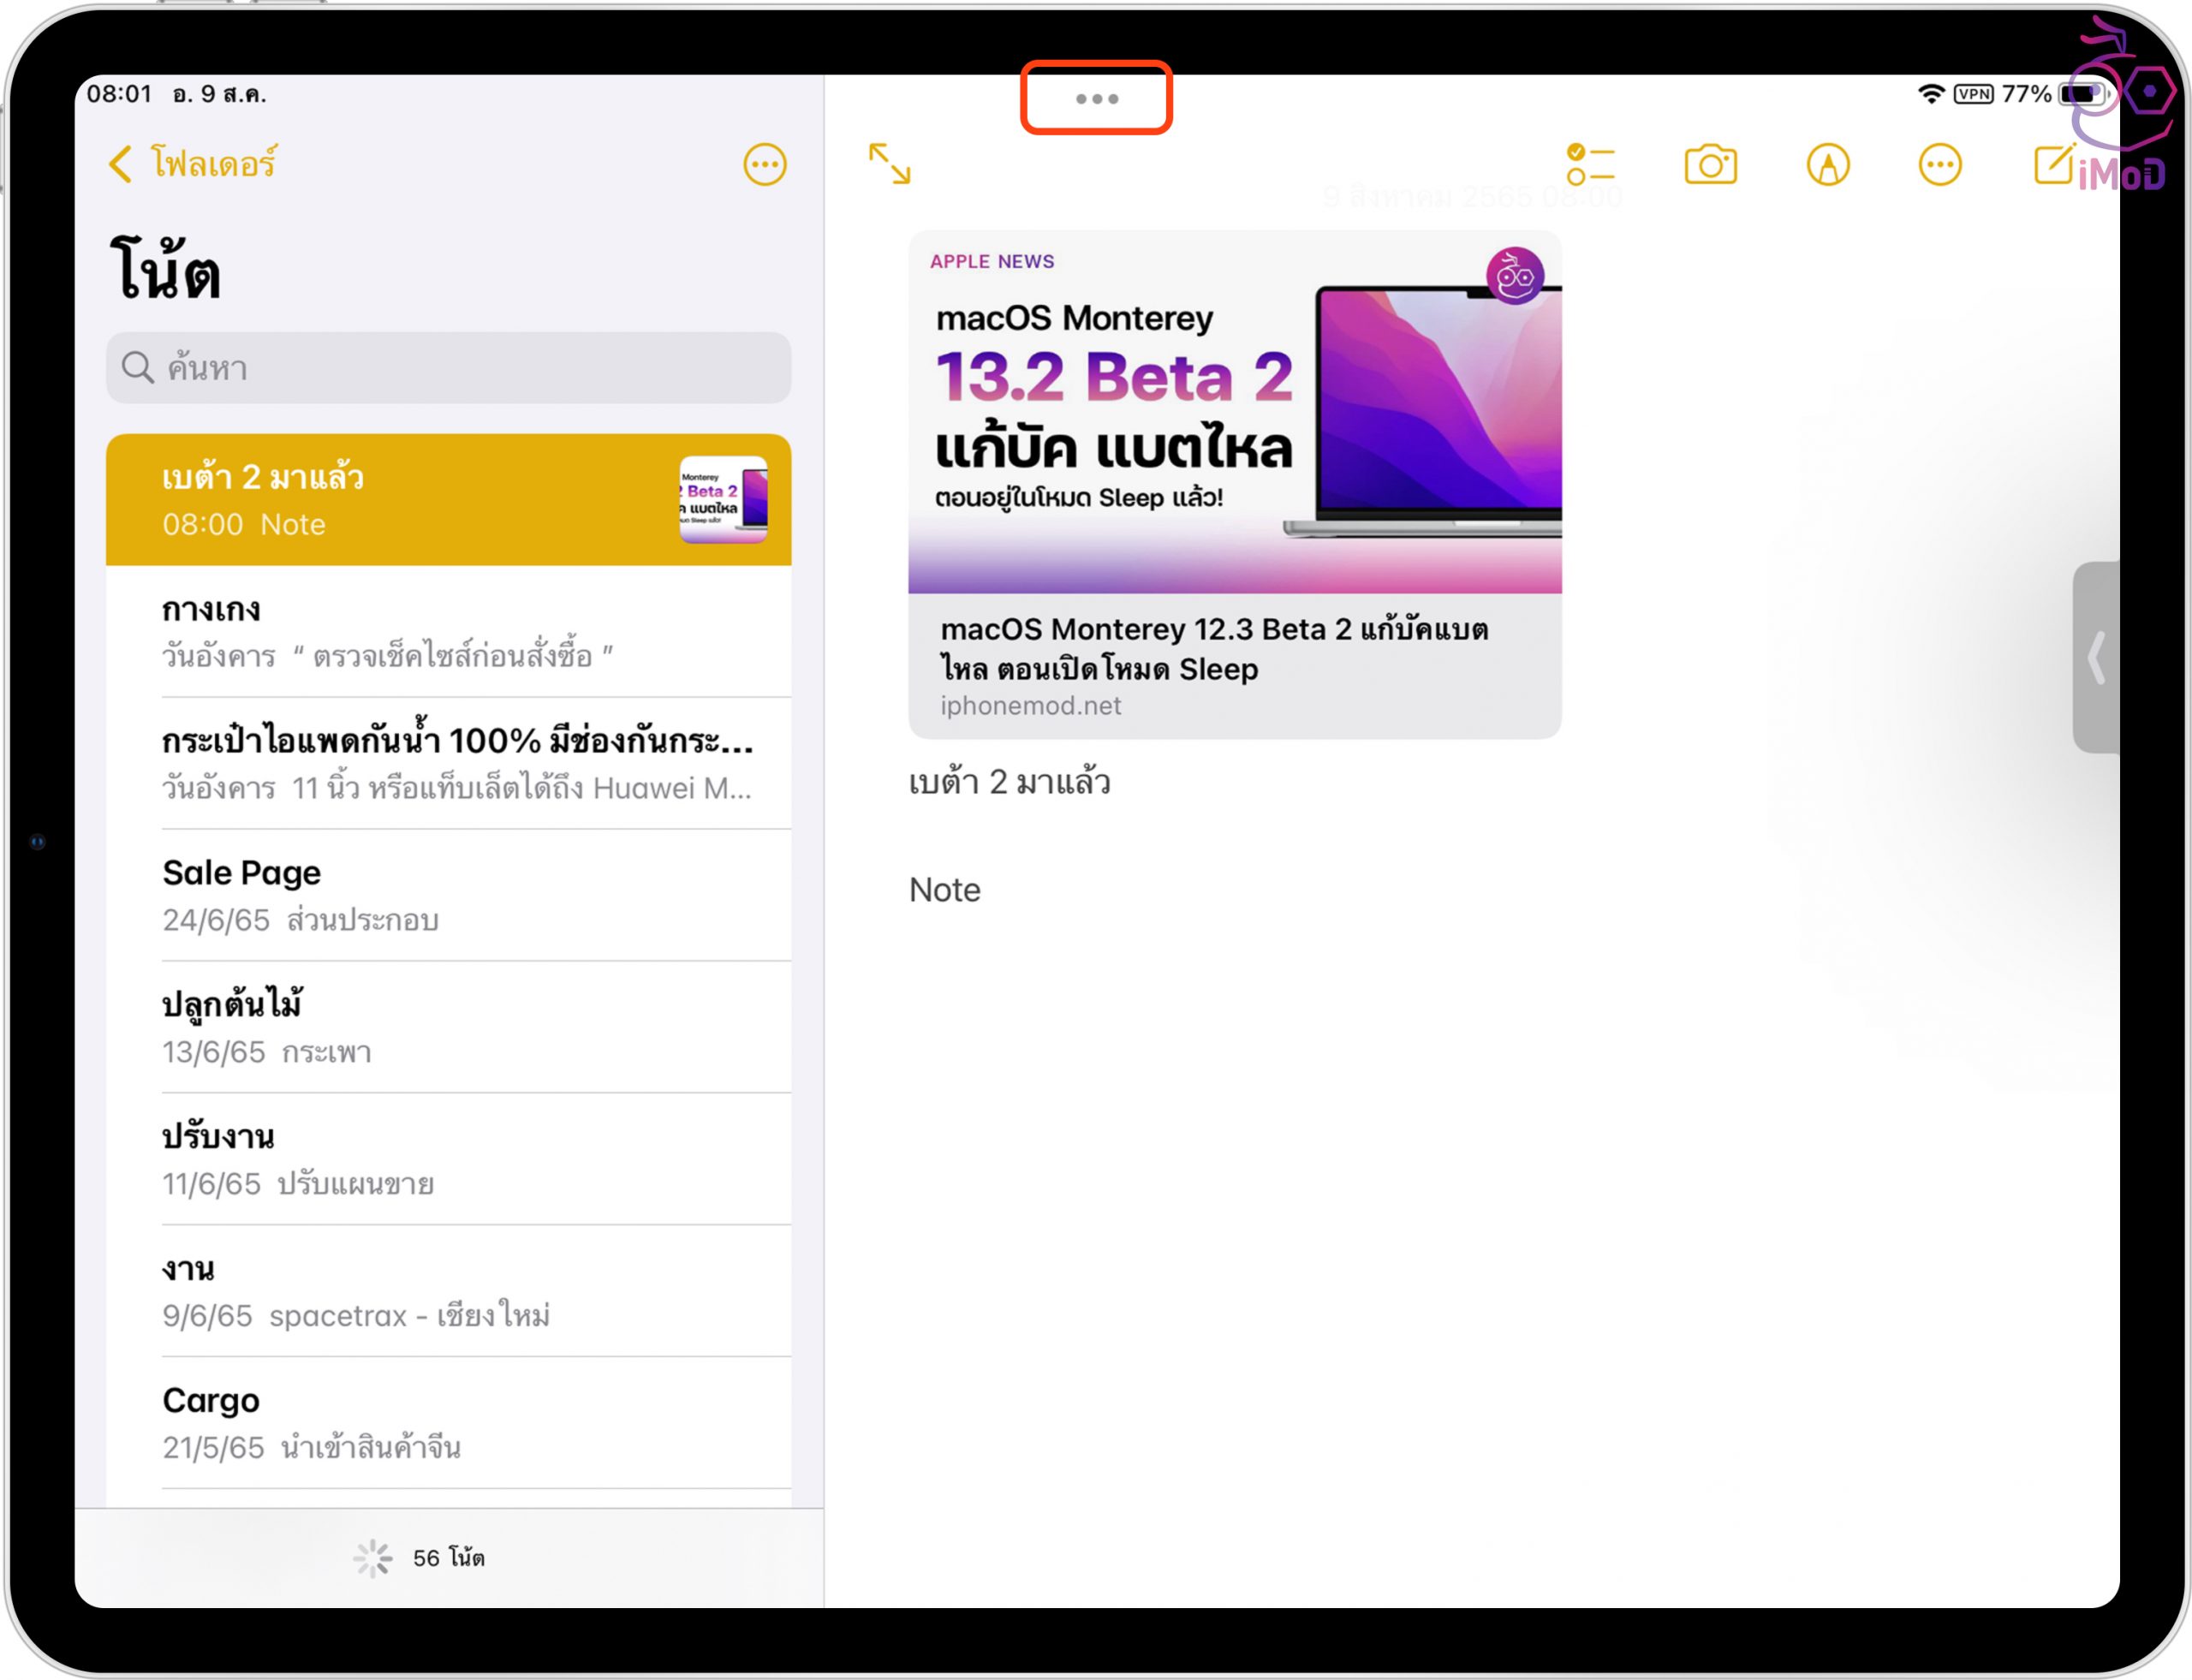Open the Cargo note
Image resolution: width=2192 pixels, height=1680 pixels.
[x=450, y=1422]
